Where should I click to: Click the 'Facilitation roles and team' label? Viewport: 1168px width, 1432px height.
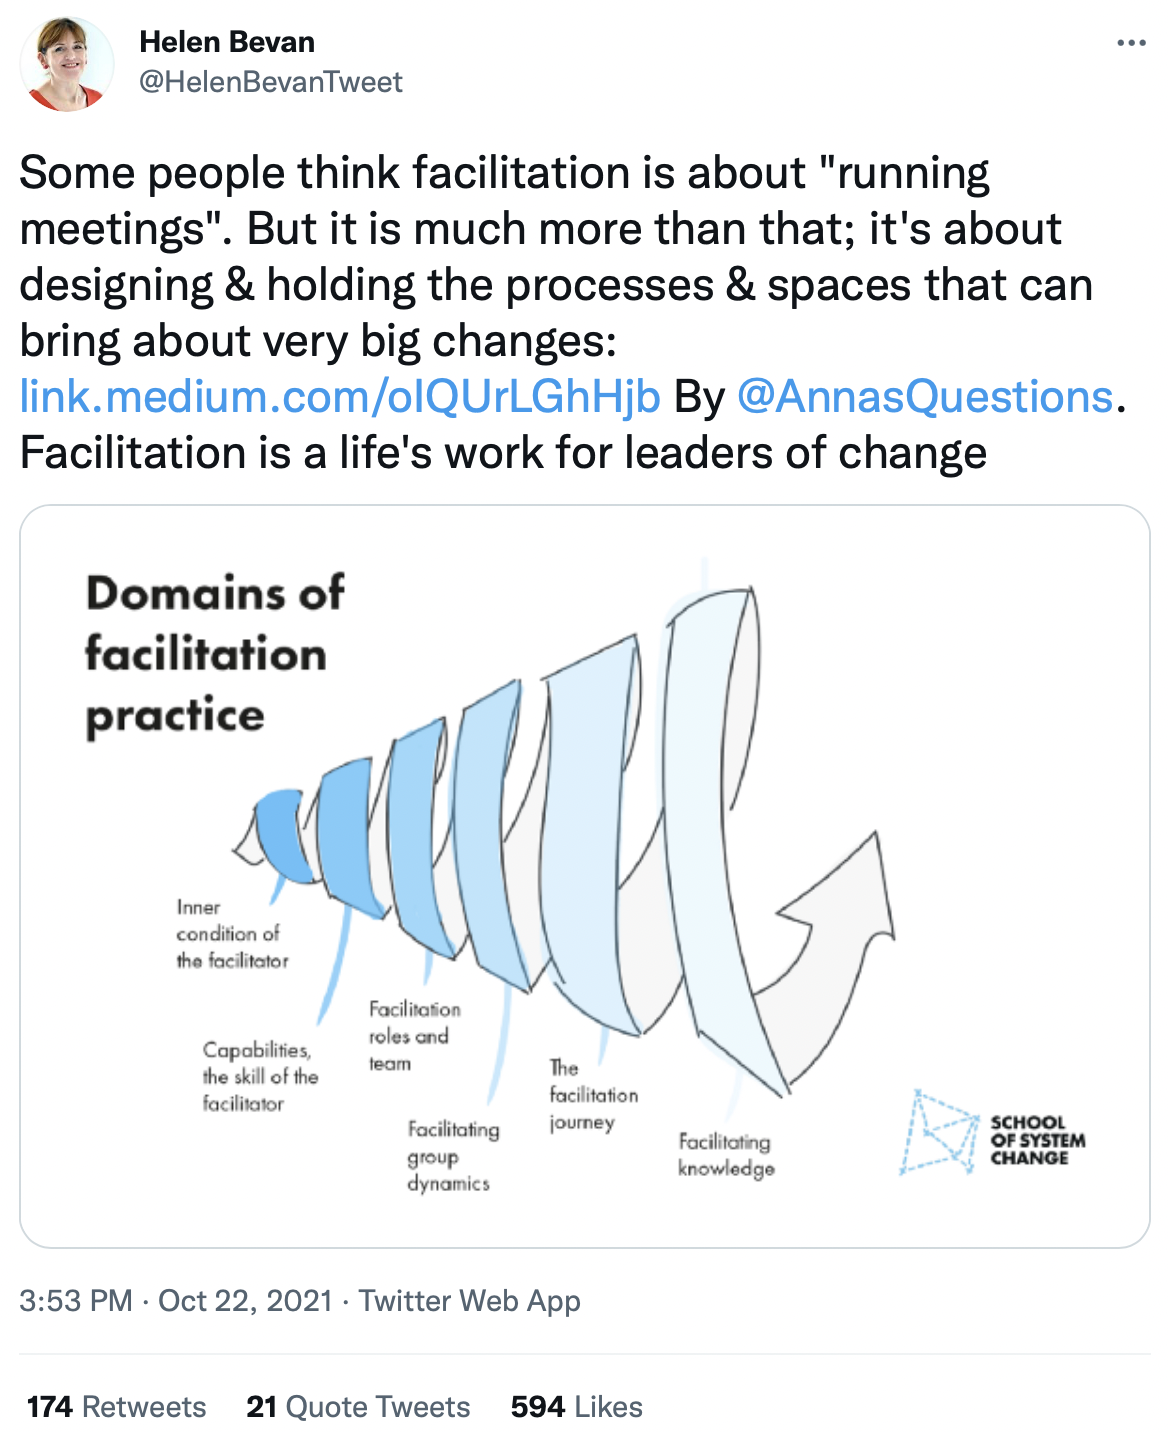point(414,1036)
